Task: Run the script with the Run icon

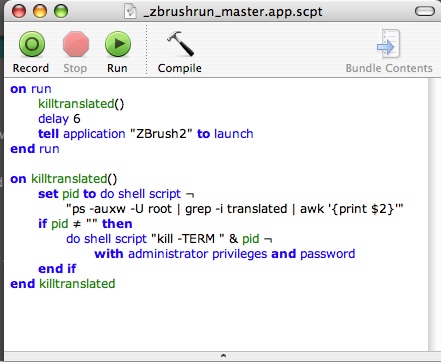Action: click(x=118, y=44)
